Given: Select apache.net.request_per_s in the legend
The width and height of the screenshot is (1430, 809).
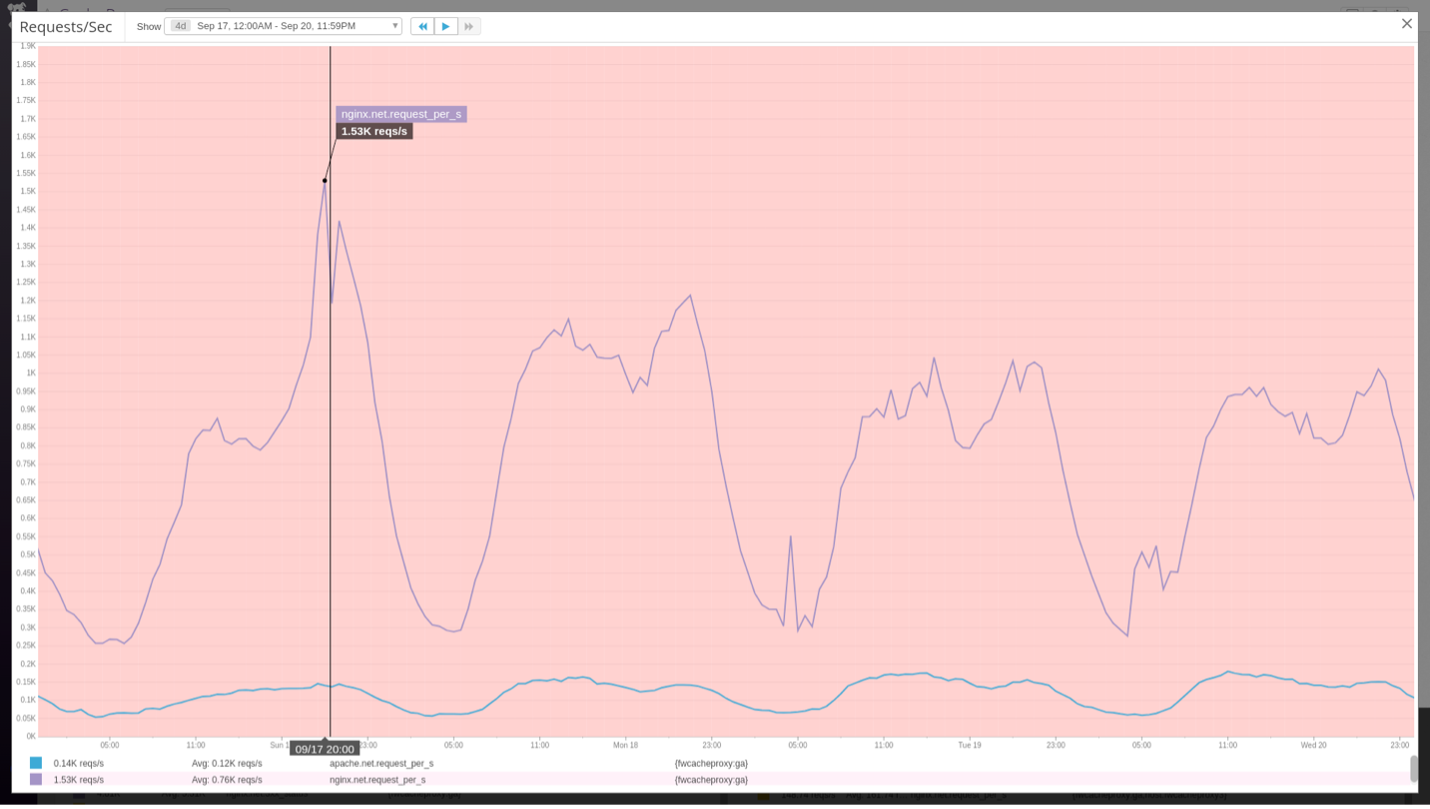Looking at the screenshot, I should point(381,763).
